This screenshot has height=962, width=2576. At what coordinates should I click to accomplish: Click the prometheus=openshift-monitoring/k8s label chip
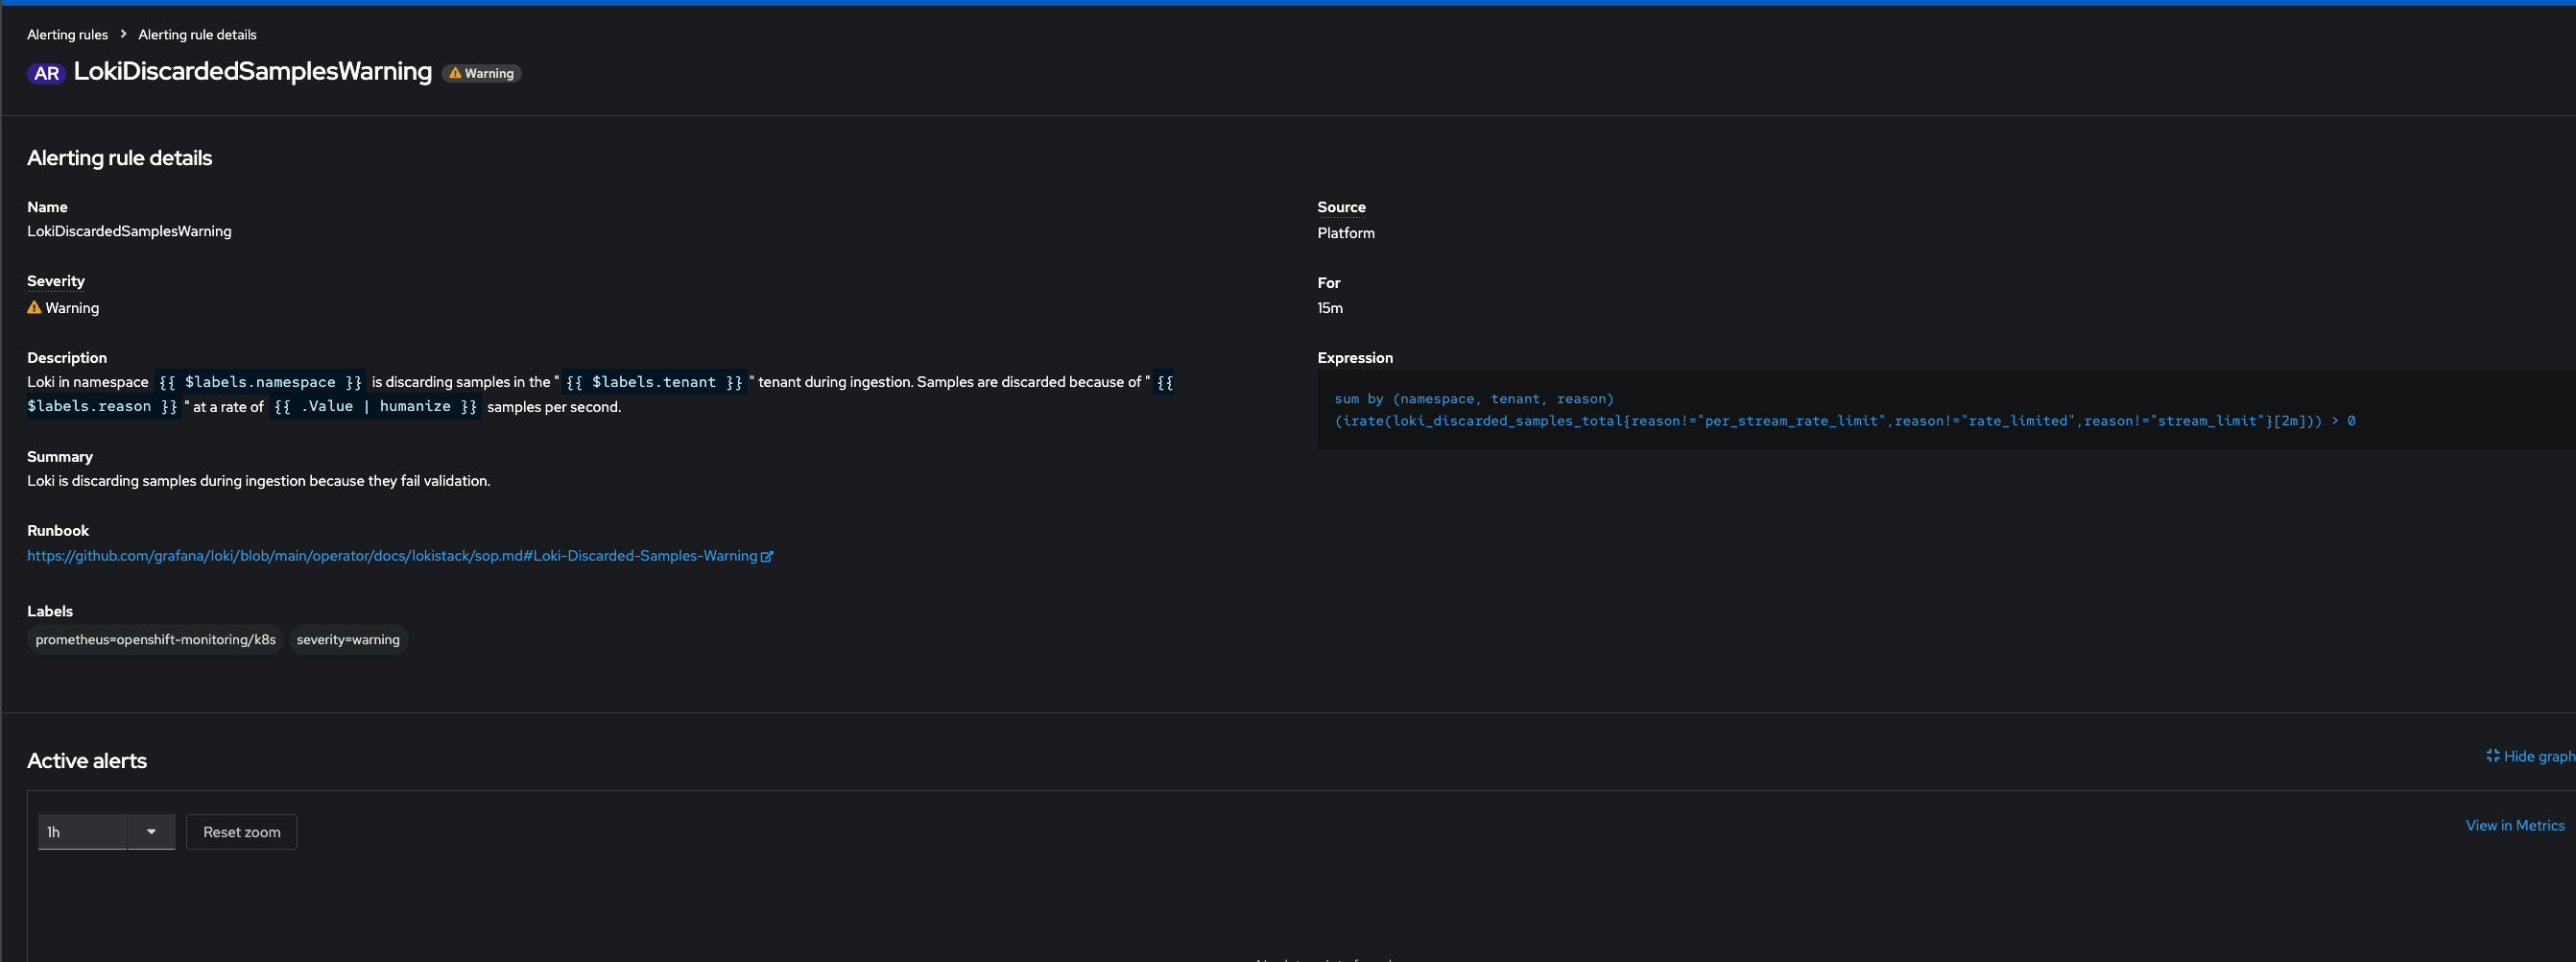(x=155, y=640)
